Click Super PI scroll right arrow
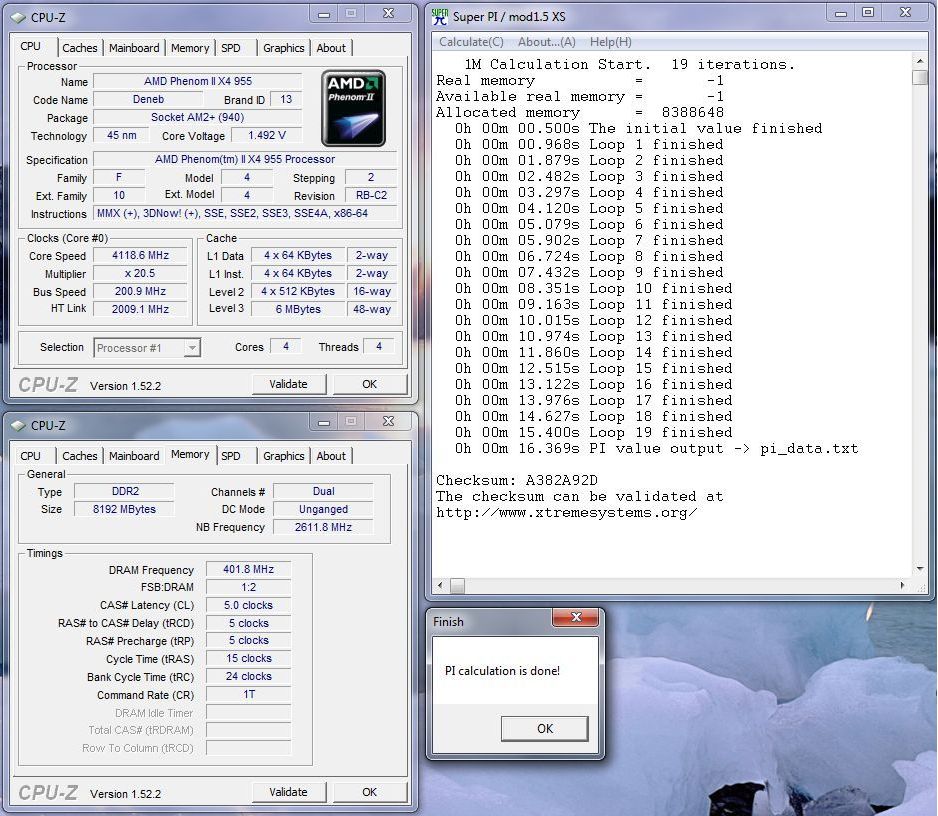The height and width of the screenshot is (816, 938). [902, 585]
